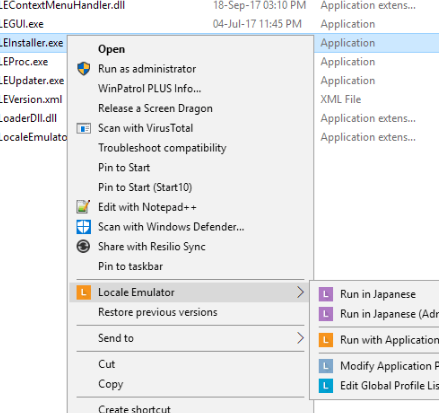
Task: Click the 04-Jul-17 11:45 PM date
Action: coord(257,24)
